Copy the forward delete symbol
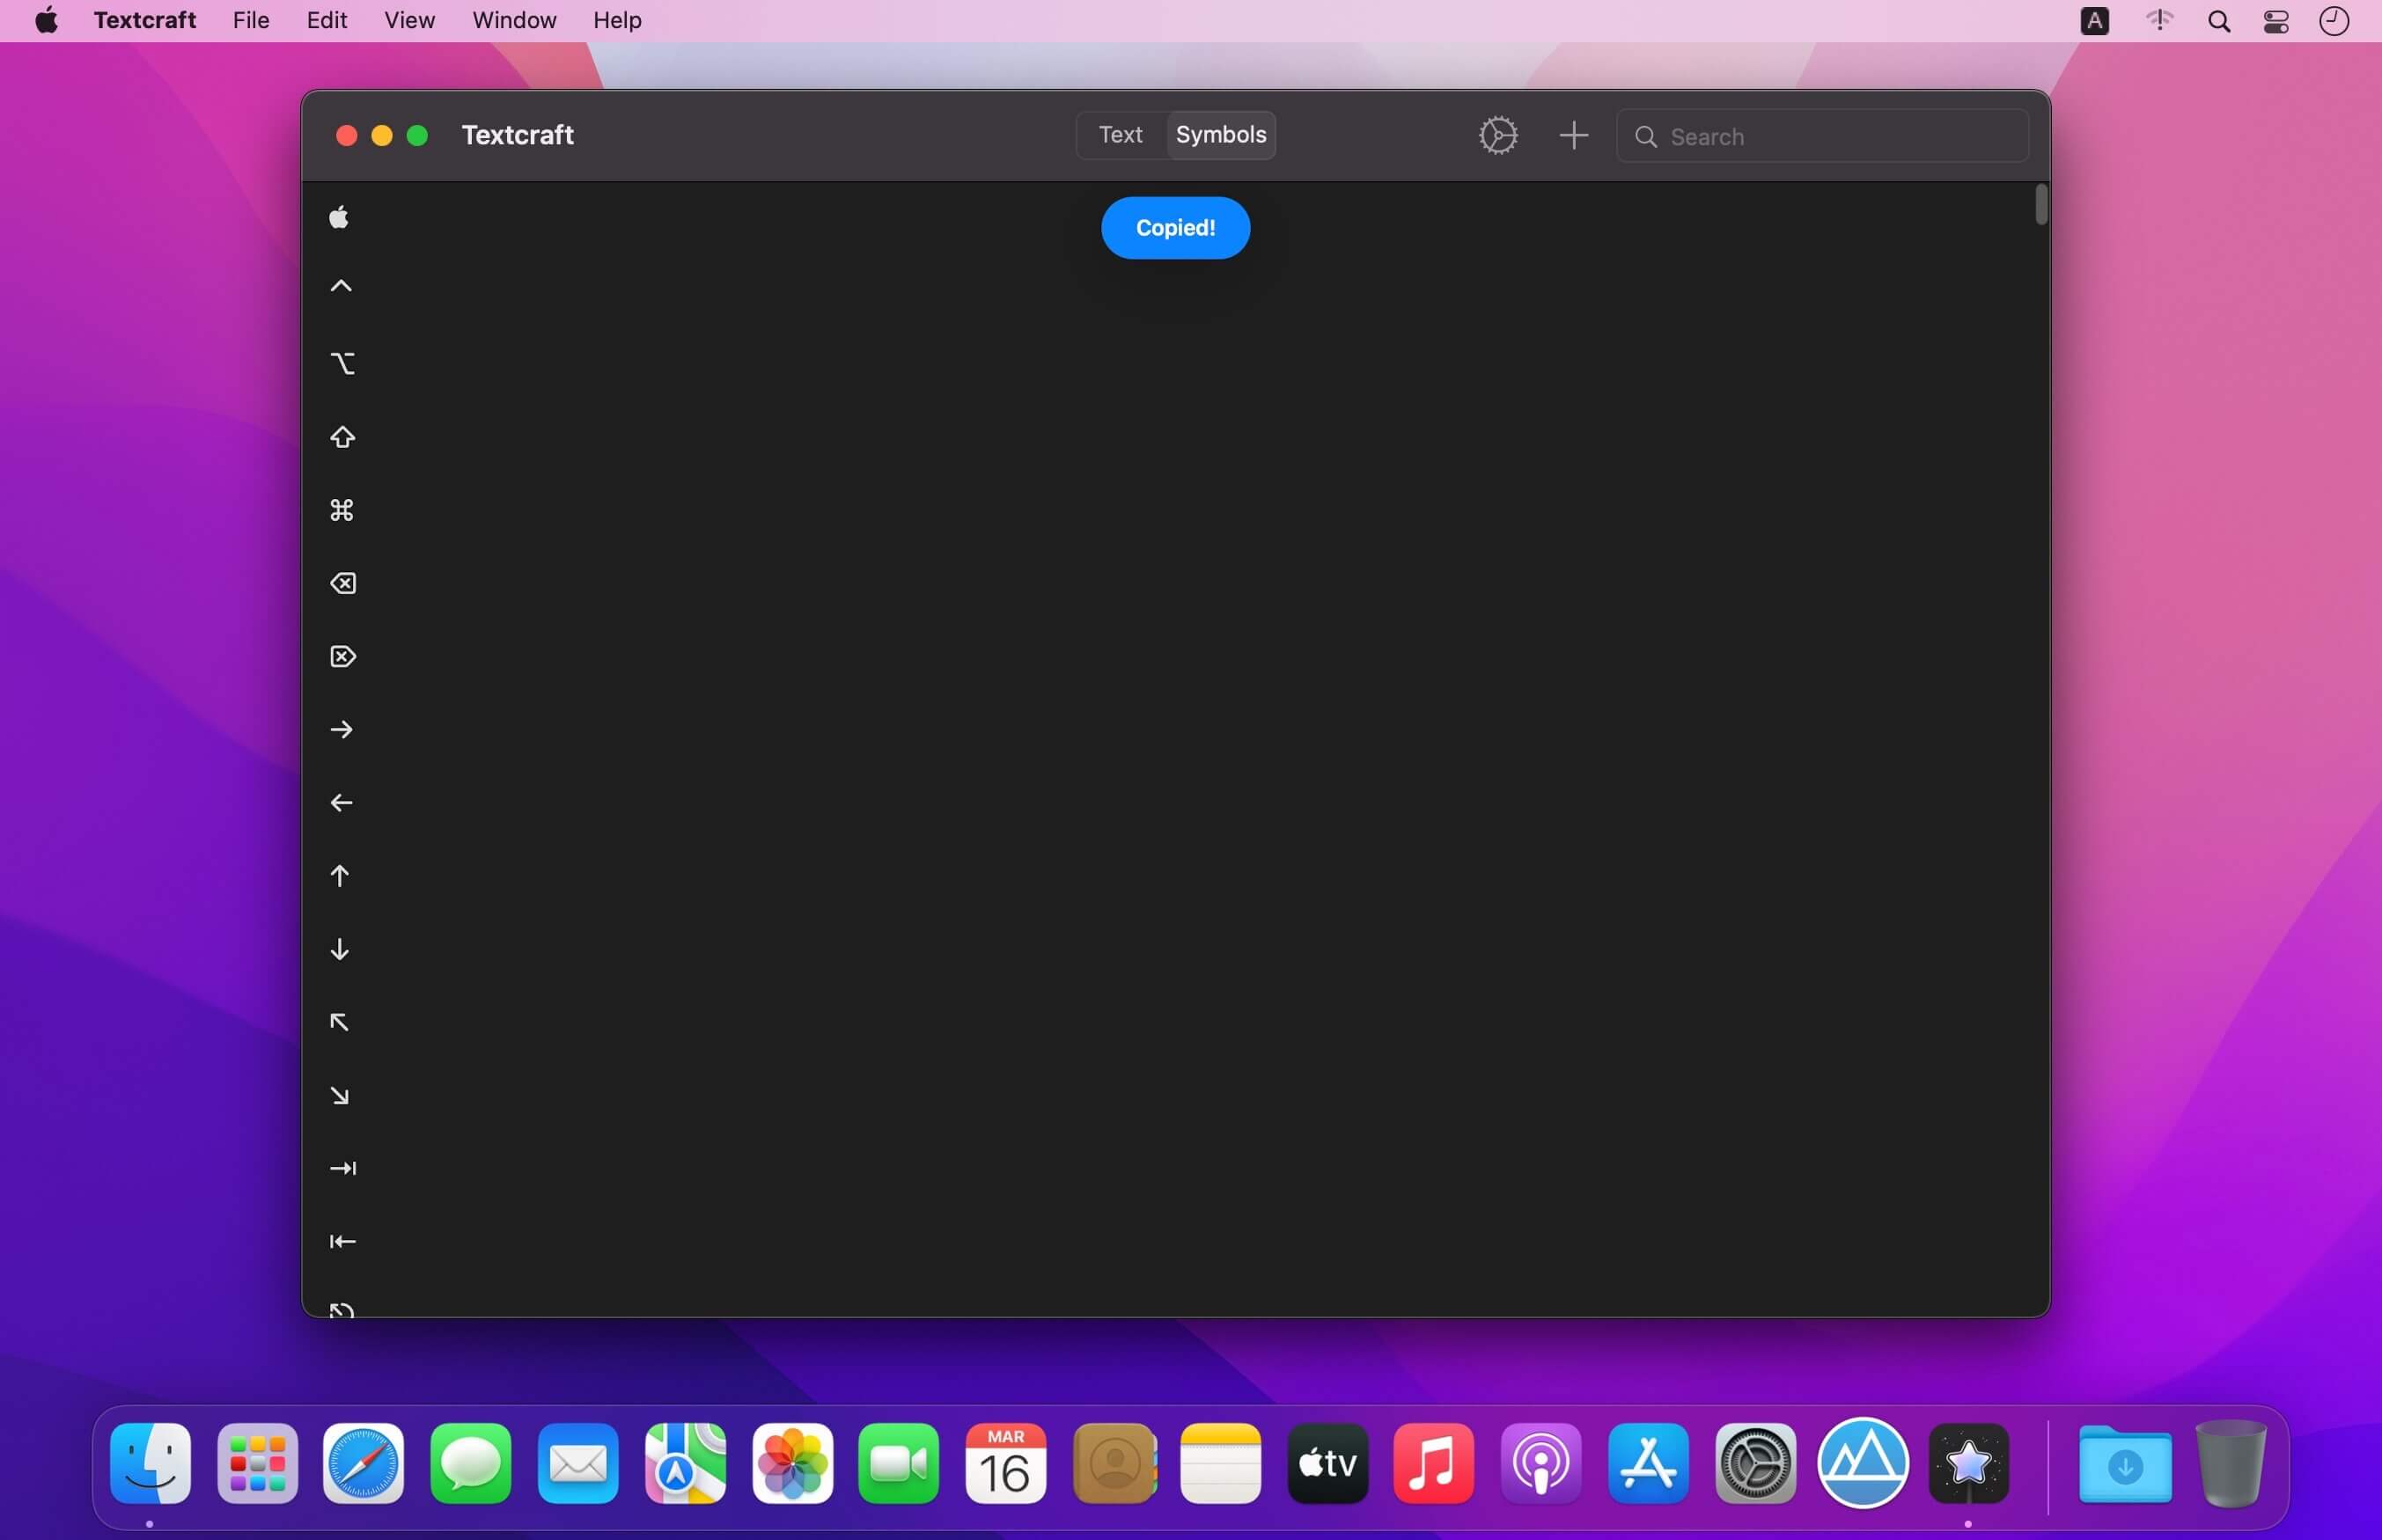The image size is (2382, 1540). point(343,656)
